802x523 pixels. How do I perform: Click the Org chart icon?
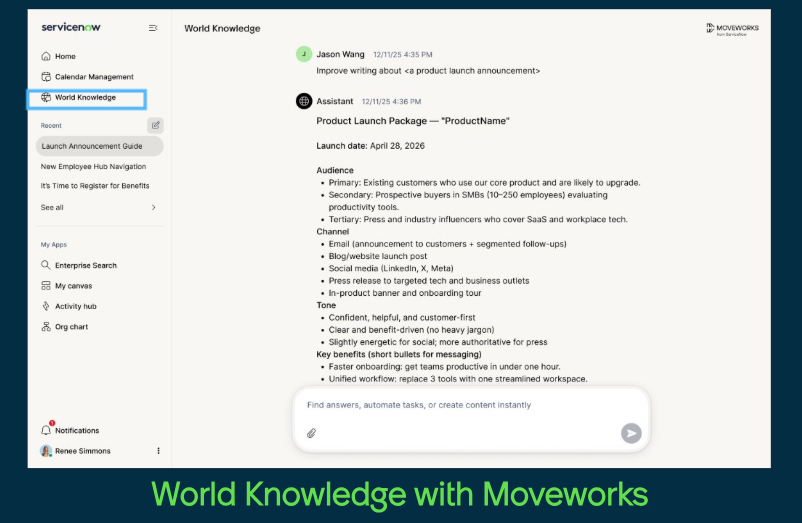[x=46, y=327]
